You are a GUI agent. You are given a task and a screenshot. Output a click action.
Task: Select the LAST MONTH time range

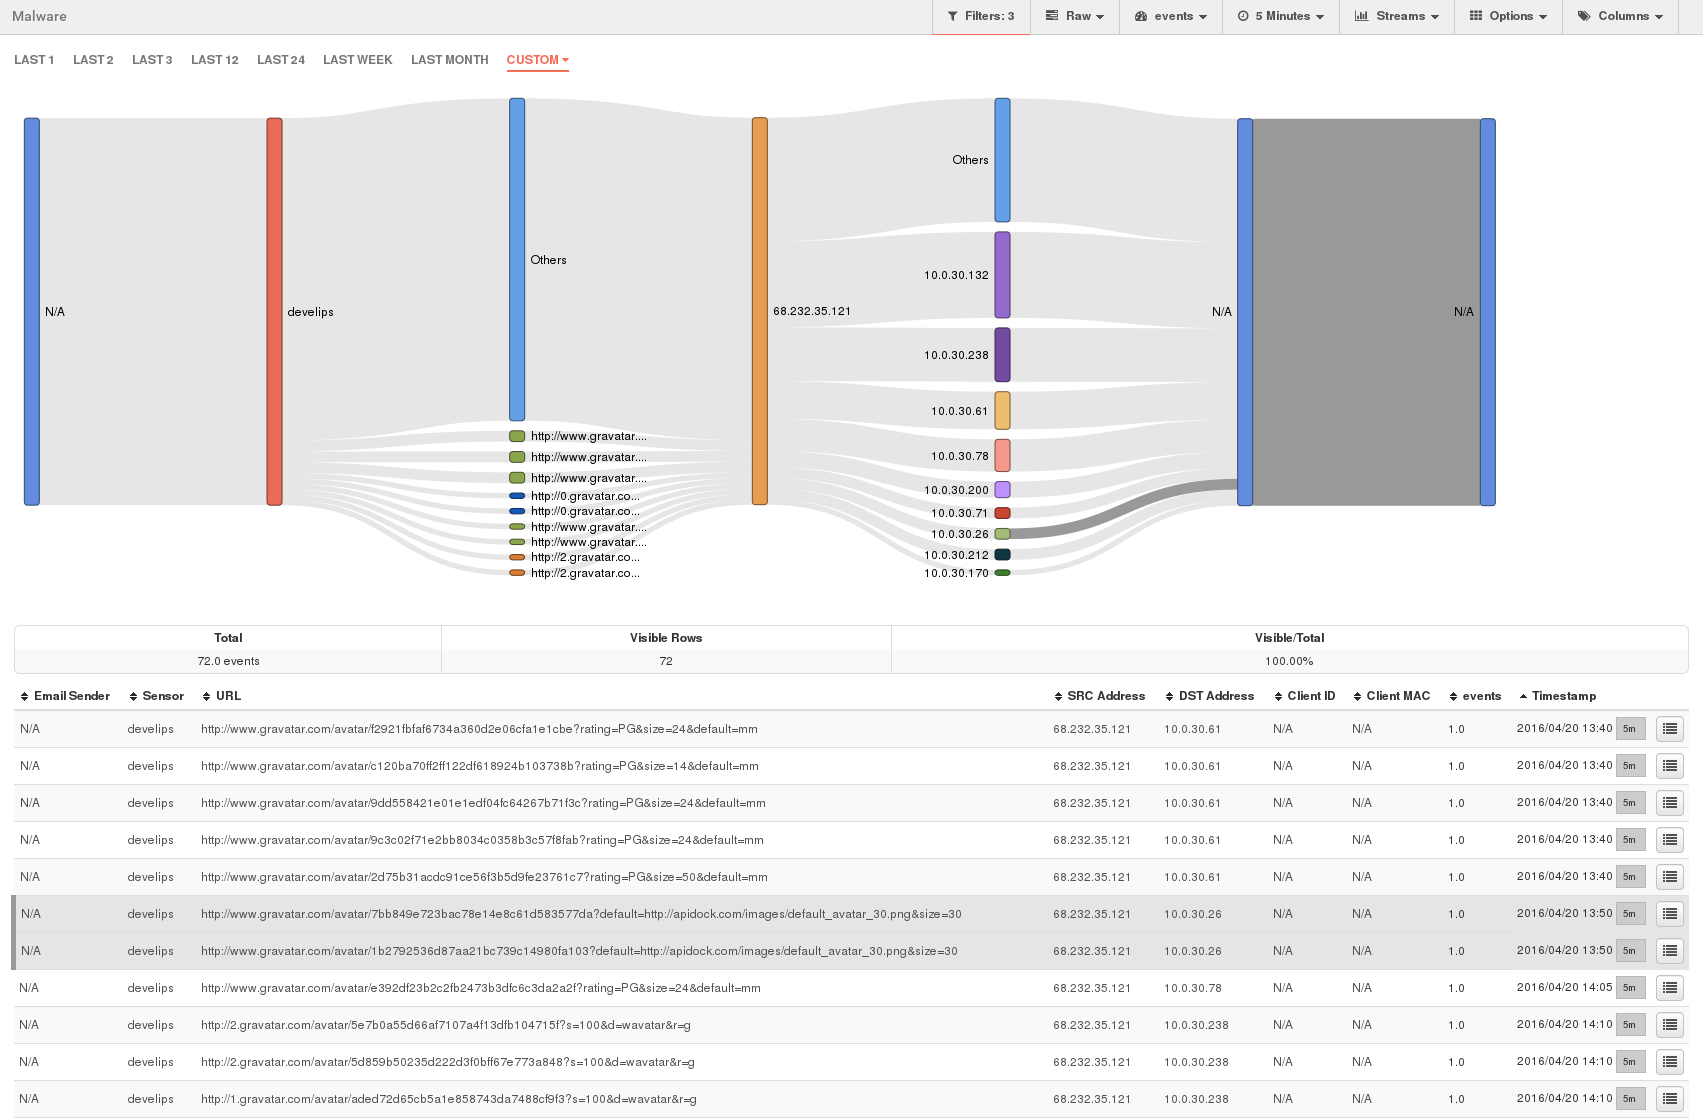click(450, 60)
